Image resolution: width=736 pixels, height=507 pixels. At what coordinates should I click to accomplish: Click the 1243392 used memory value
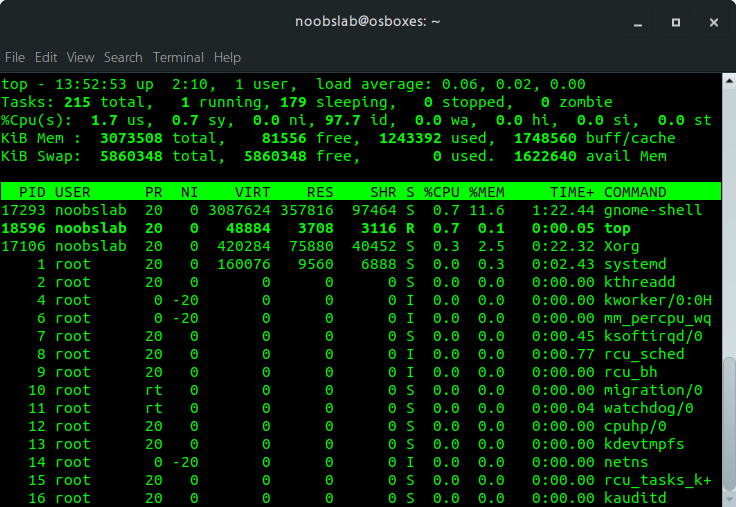click(410, 138)
